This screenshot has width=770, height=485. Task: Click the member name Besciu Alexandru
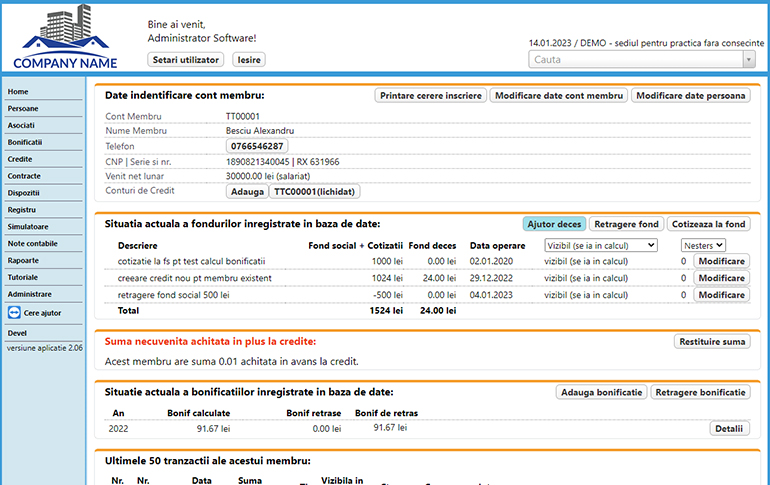[260, 131]
